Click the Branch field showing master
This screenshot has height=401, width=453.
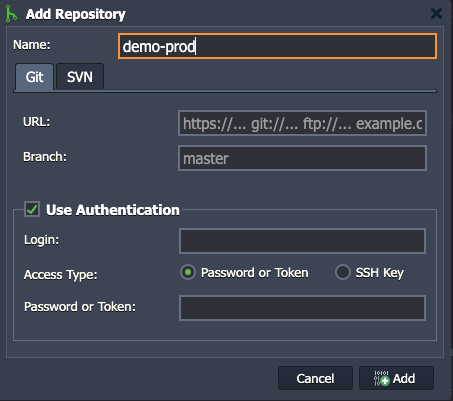302,158
